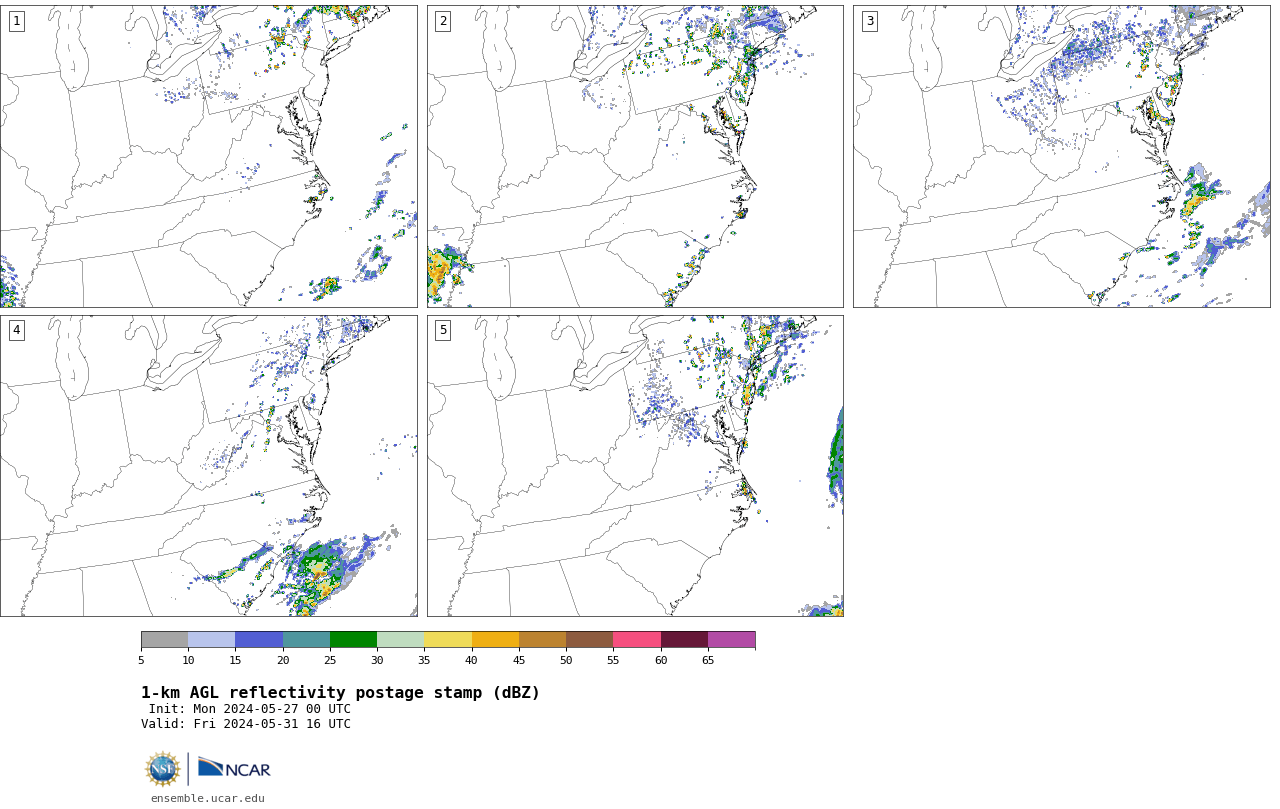Open ensemble member 2 reflectivity map
1280x809 pixels.
pyautogui.click(x=635, y=156)
